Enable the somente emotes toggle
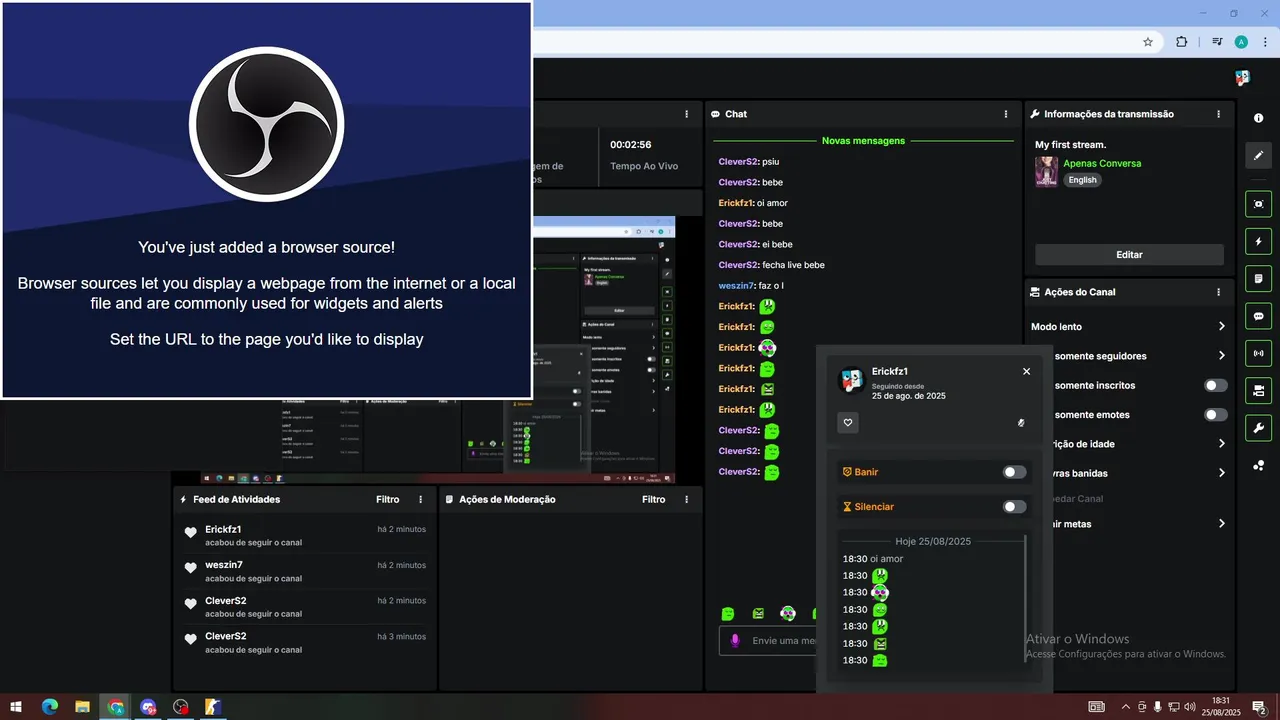 tap(1216, 415)
